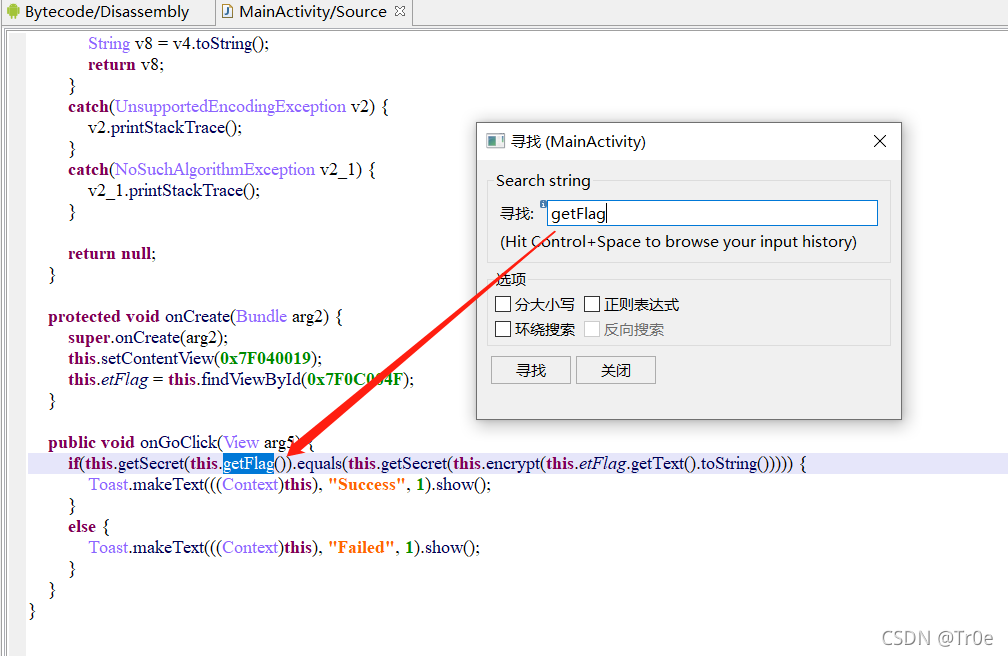The height and width of the screenshot is (656, 1008).
Task: Click the onGoClick method name
Action: point(179,442)
